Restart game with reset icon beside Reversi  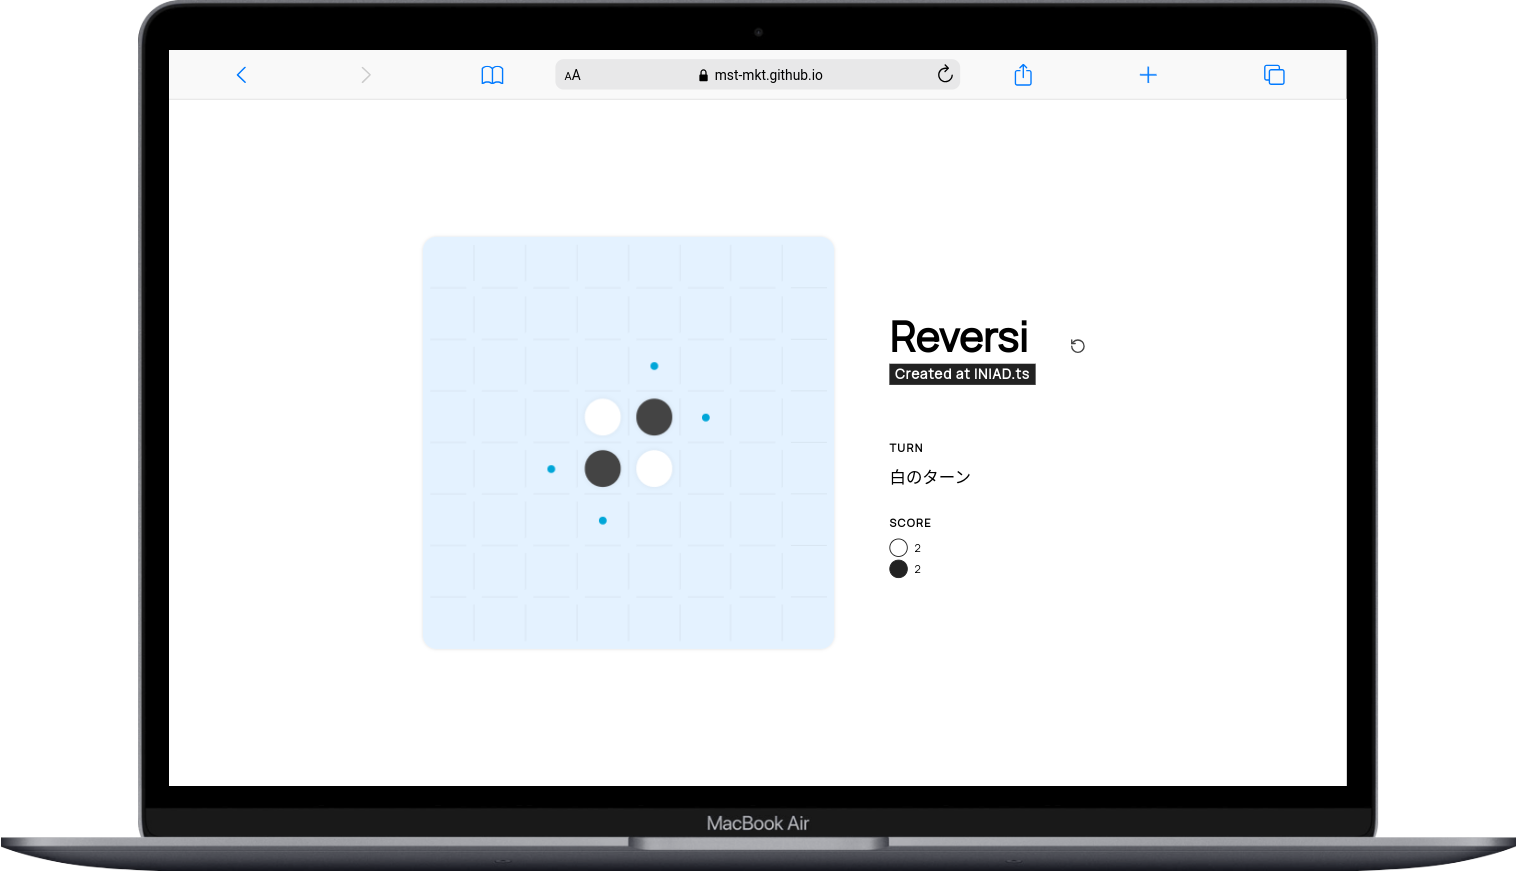coord(1078,346)
